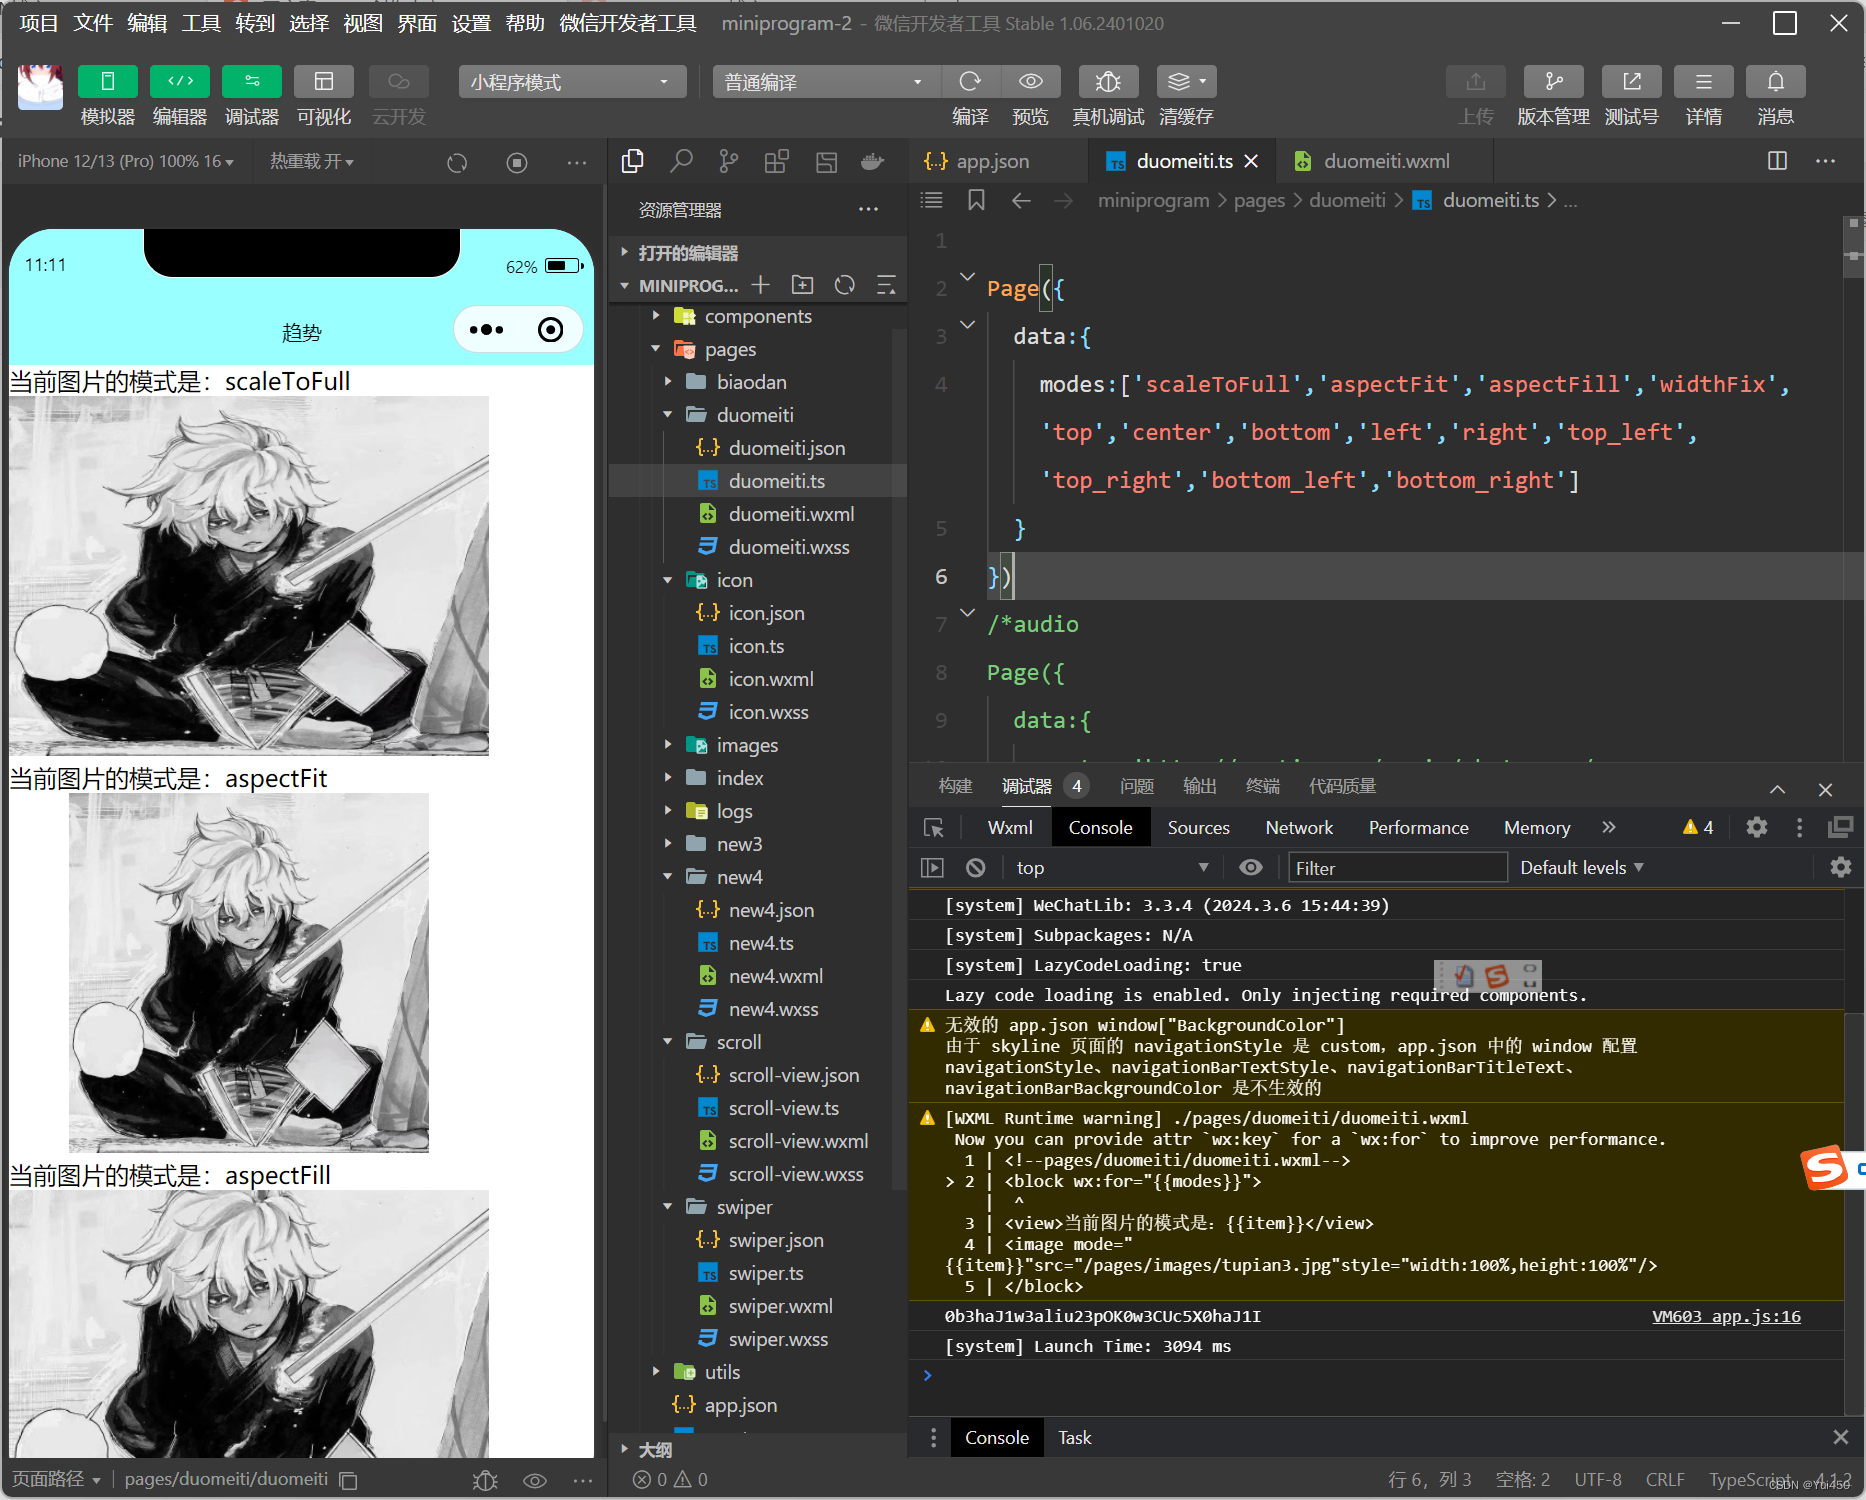Open the test account button
Screen dimensions: 1866x1500
point(1631,81)
